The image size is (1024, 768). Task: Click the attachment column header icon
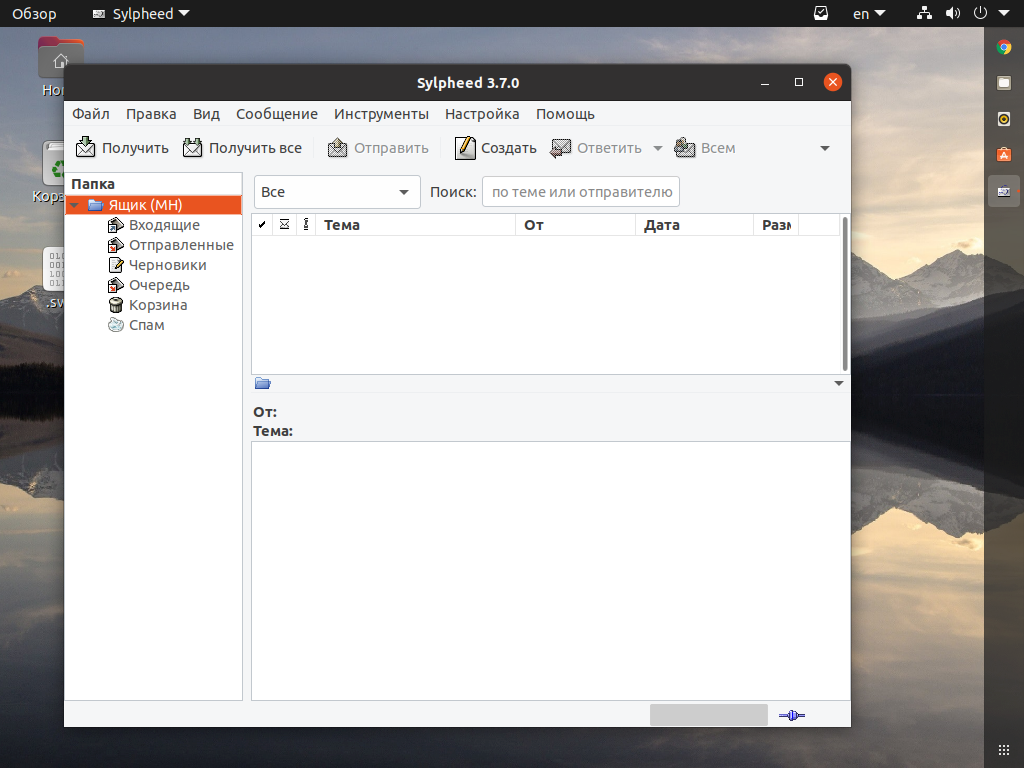pyautogui.click(x=306, y=225)
